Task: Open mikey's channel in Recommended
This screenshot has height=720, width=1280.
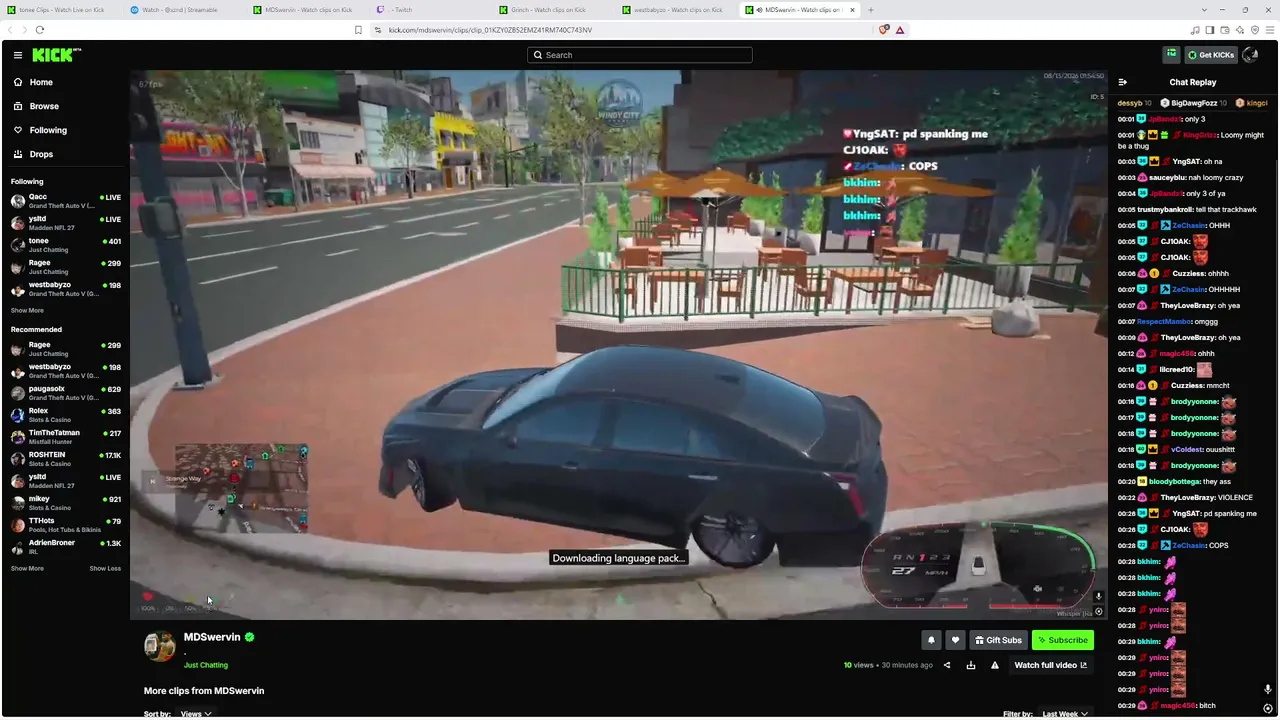Action: [66, 503]
